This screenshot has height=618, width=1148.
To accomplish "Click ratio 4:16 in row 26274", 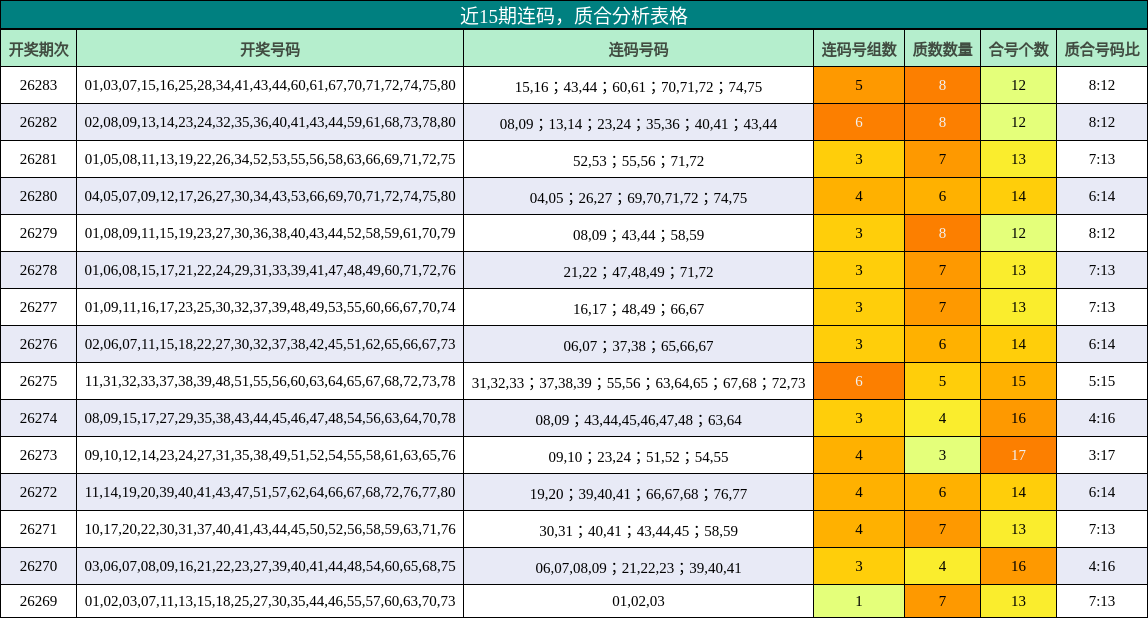I will coord(1102,418).
